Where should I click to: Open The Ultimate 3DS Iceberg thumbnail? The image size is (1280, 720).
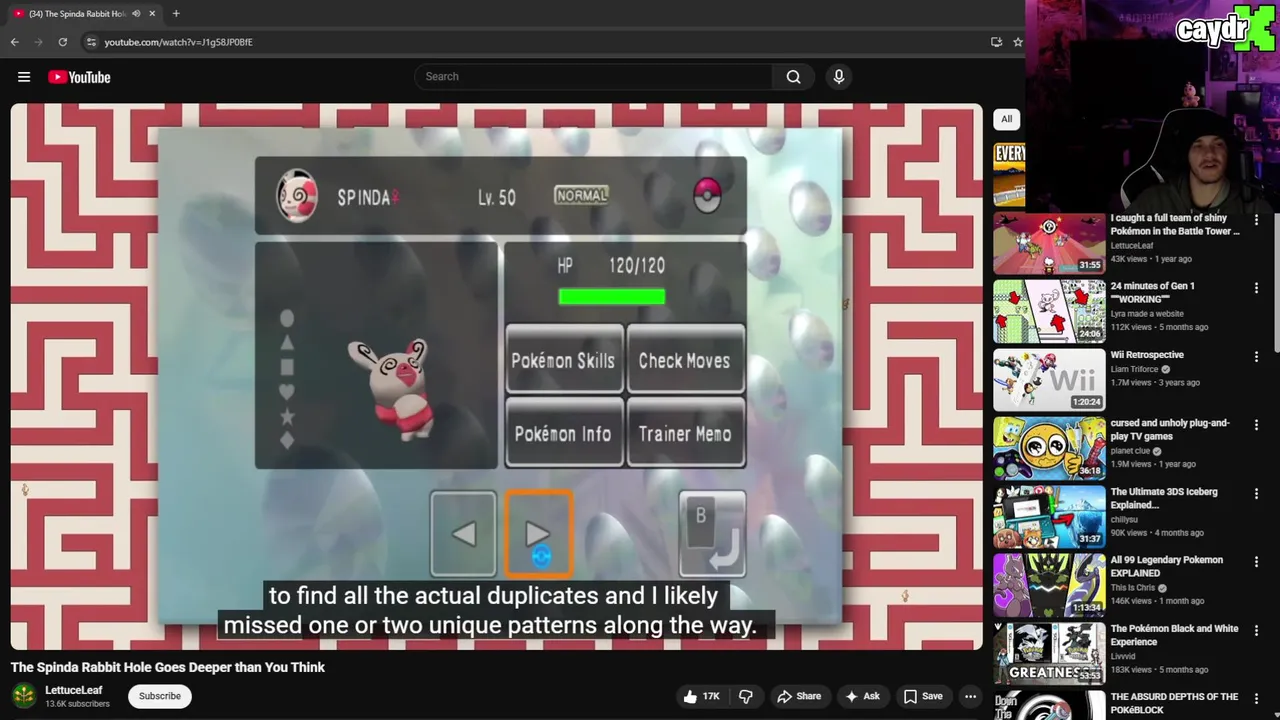click(1049, 517)
